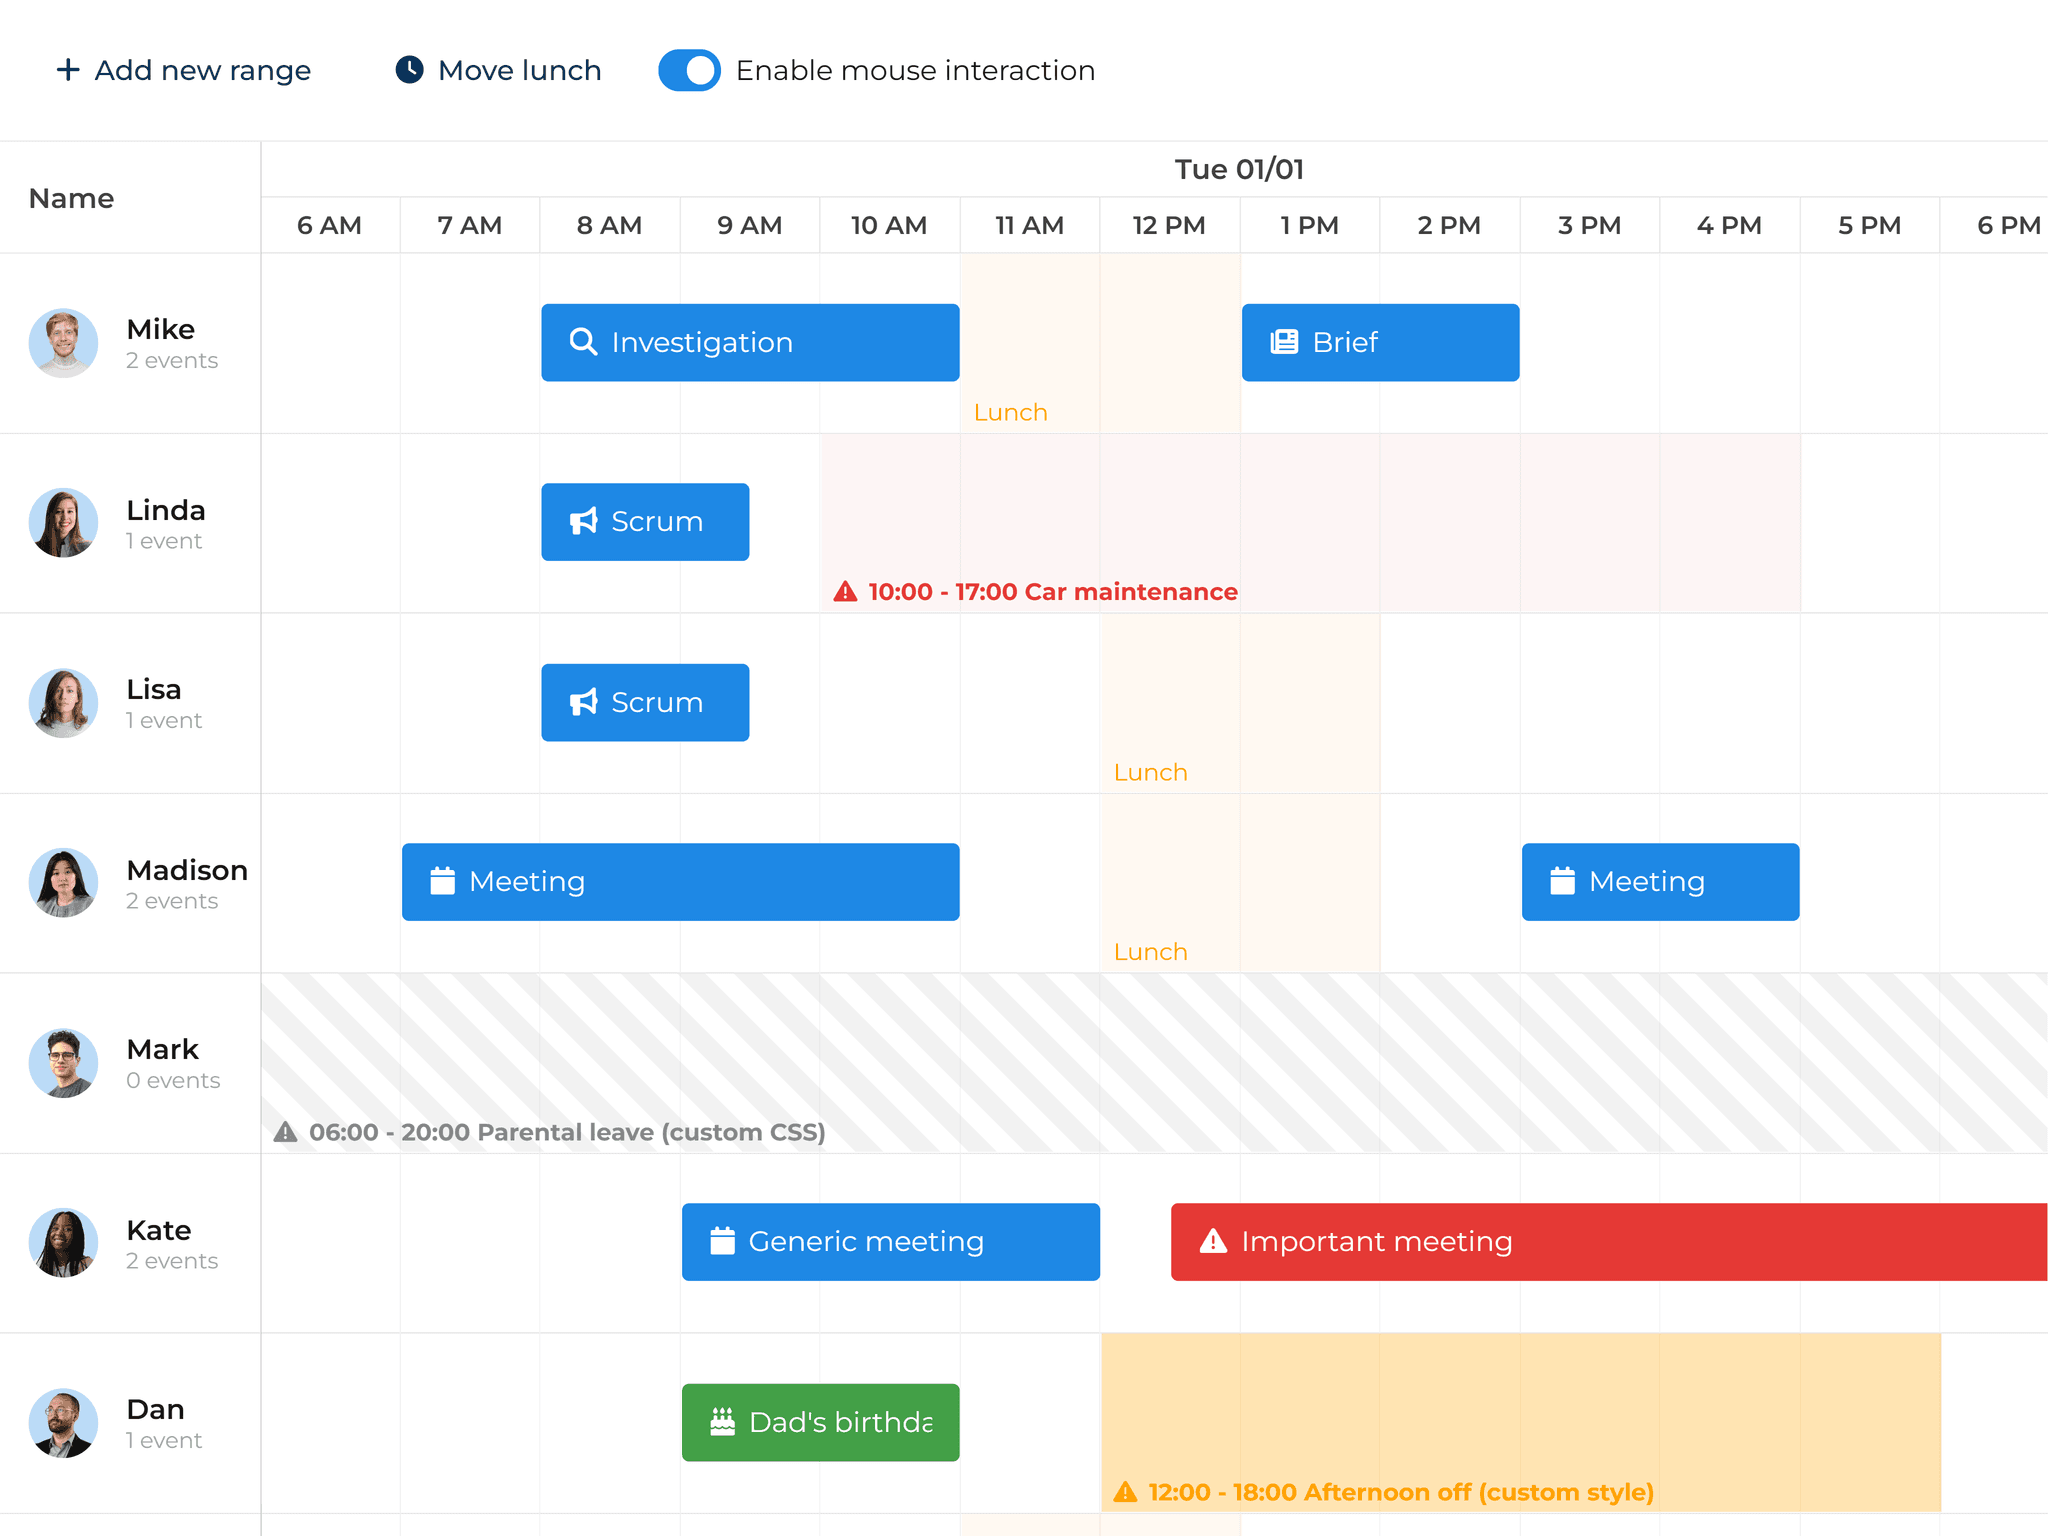Screen dimensions: 2048x1536
Task: Click Mark's profile photo
Action: (63, 1063)
